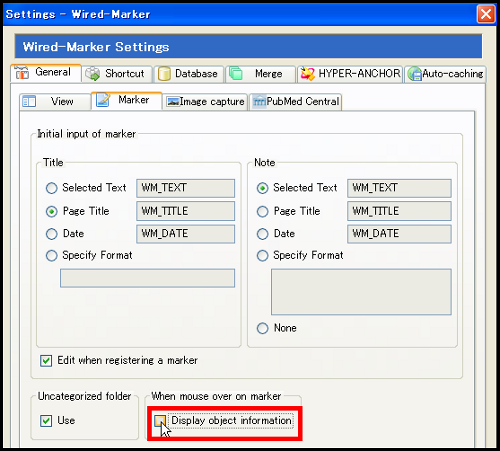Click Title Specify Format text box
This screenshot has height=451, width=500.
[147, 278]
